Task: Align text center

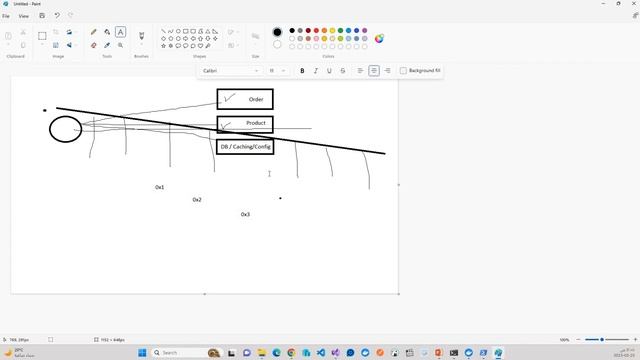Action: click(x=373, y=71)
